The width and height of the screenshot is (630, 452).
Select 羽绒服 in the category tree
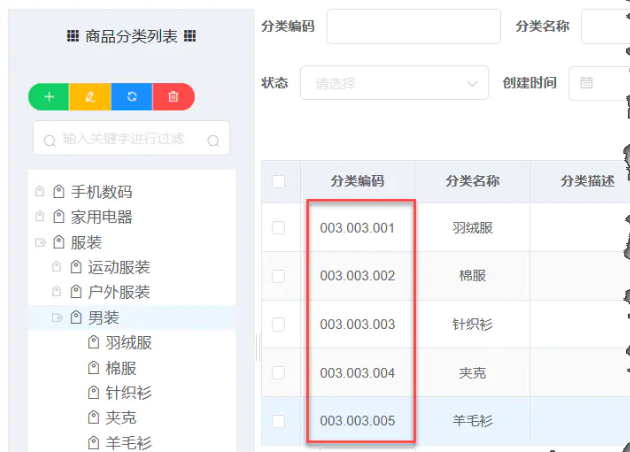(129, 343)
